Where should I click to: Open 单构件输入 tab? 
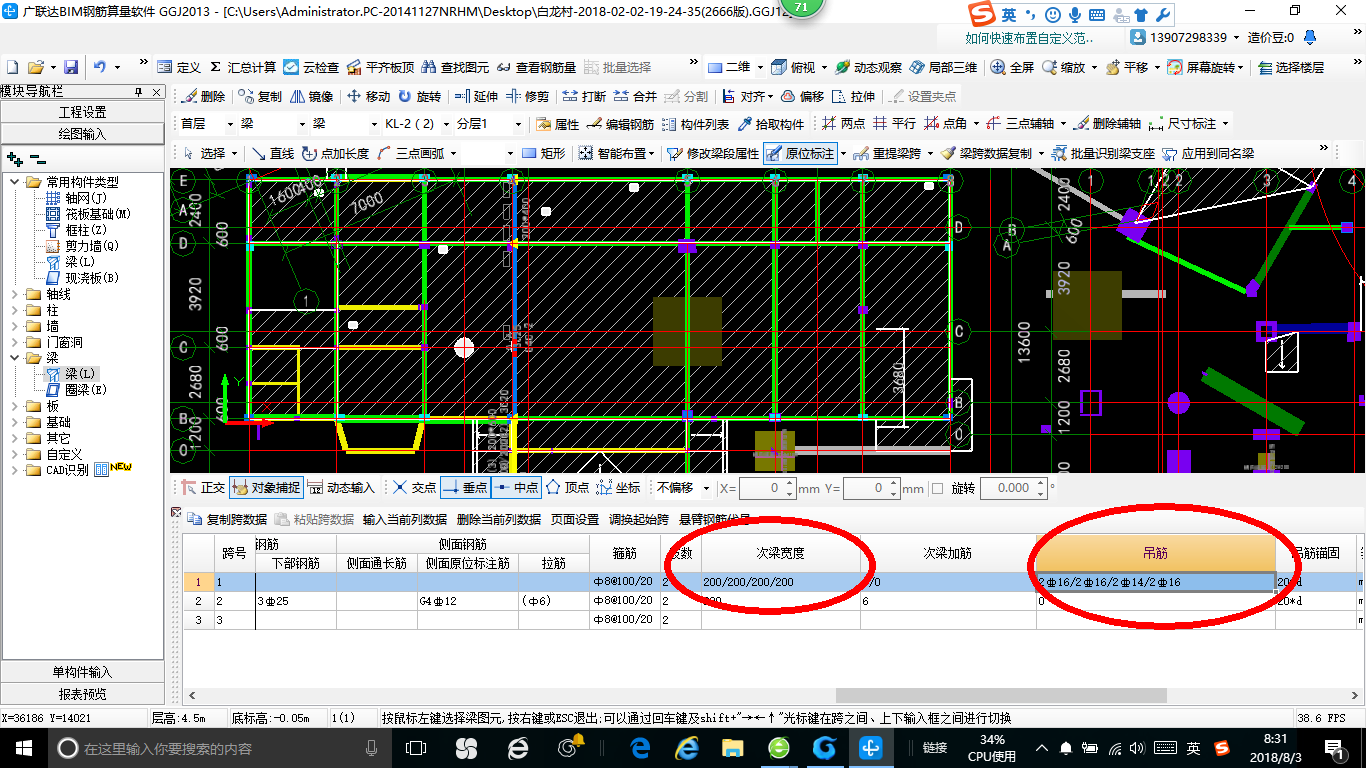coord(82,672)
